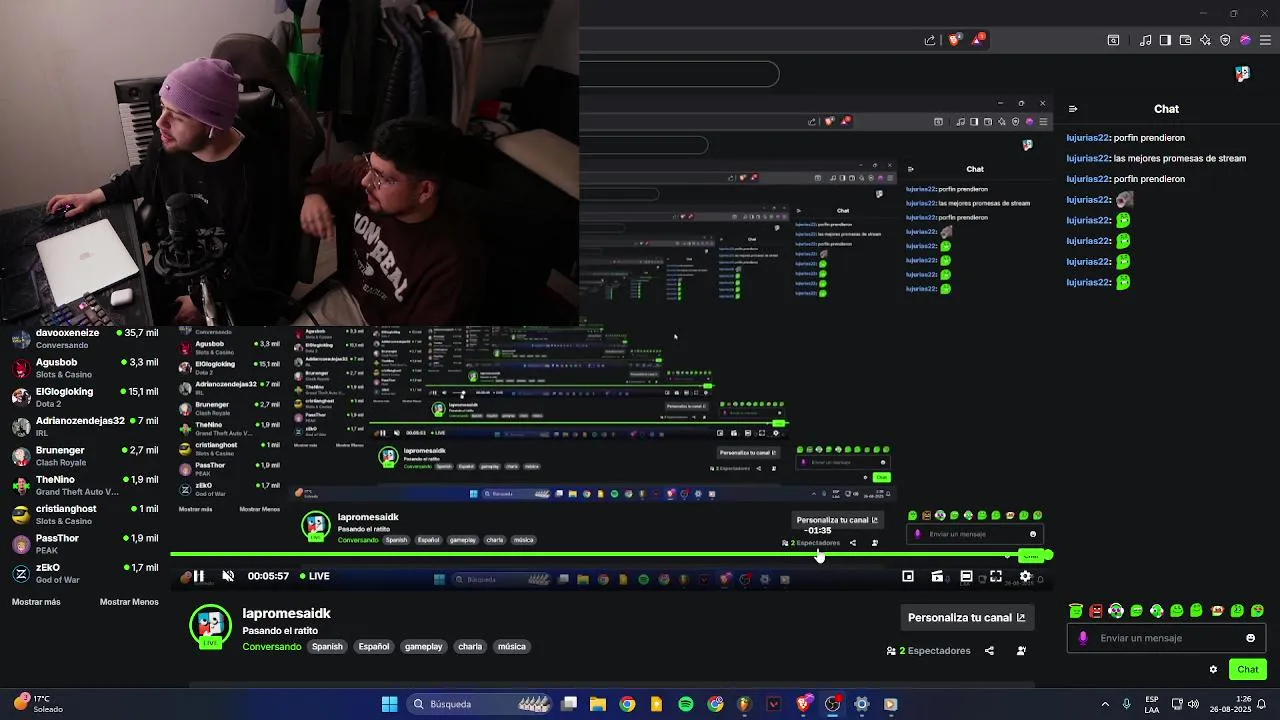The width and height of the screenshot is (1280, 720).
Task: Select the música tag
Action: click(x=511, y=647)
